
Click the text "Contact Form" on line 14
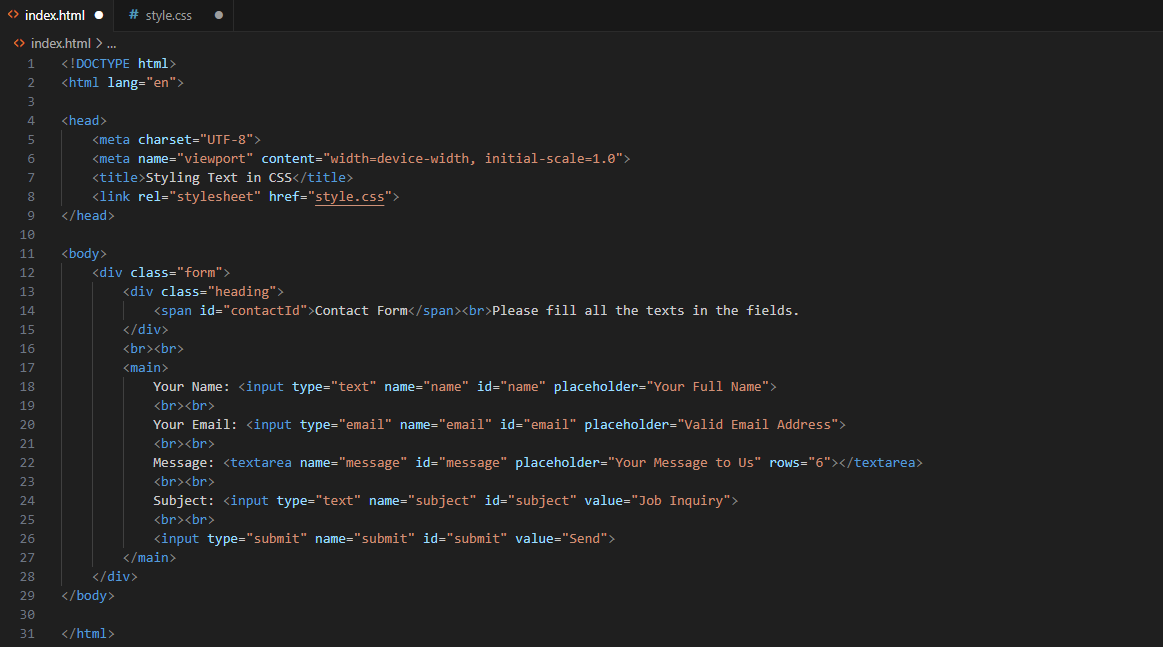[361, 311]
